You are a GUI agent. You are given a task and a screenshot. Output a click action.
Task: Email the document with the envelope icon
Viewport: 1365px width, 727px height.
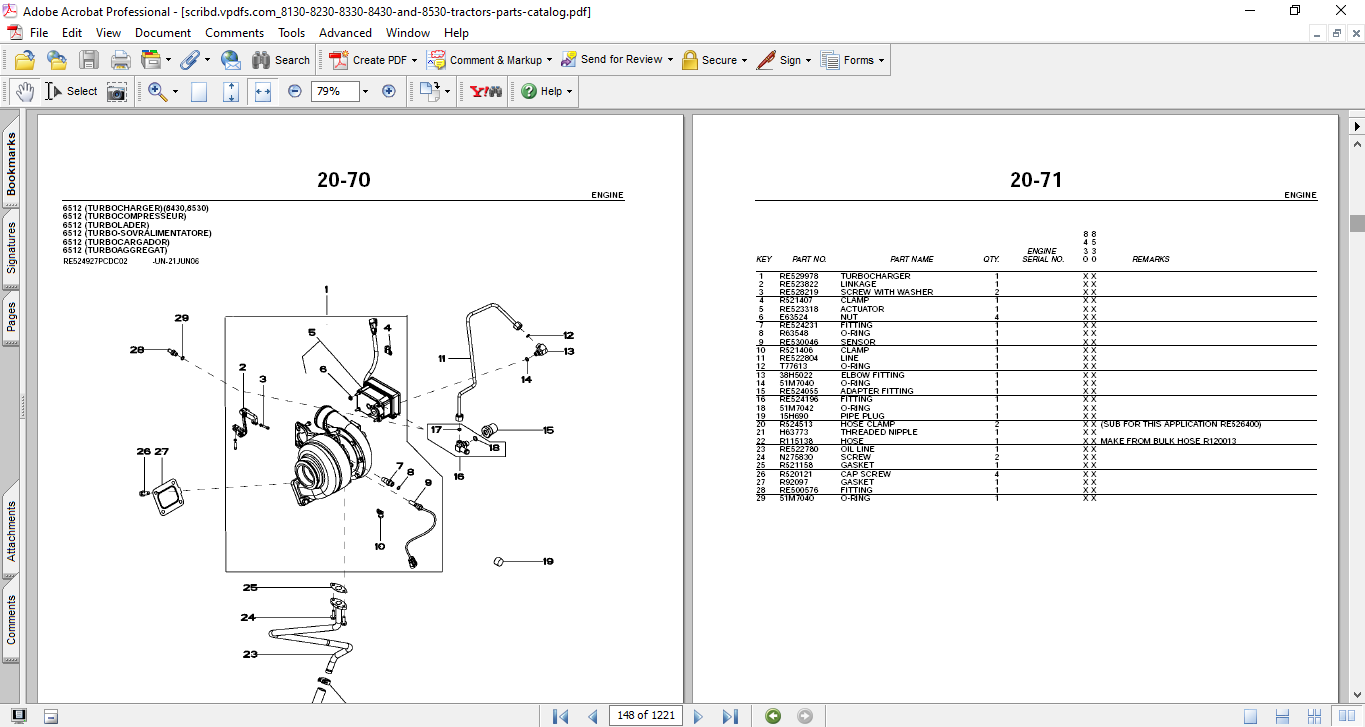pyautogui.click(x=230, y=60)
